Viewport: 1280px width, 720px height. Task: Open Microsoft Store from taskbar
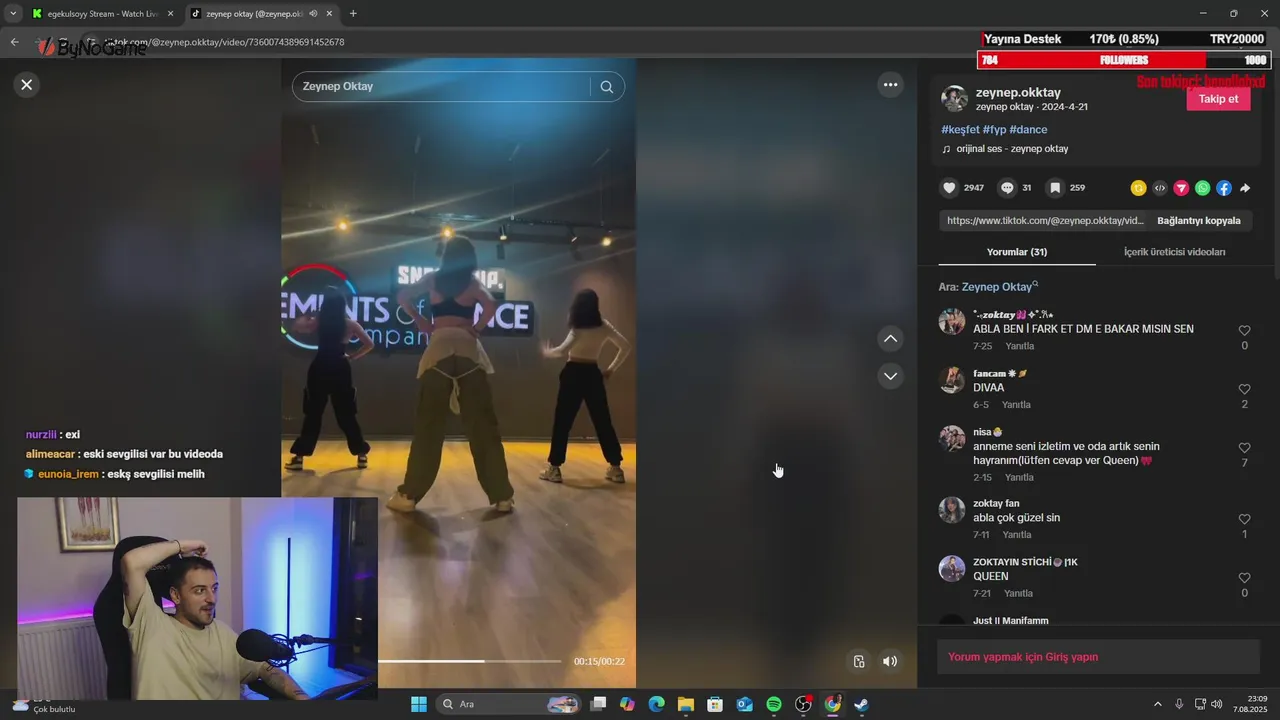[x=715, y=704]
